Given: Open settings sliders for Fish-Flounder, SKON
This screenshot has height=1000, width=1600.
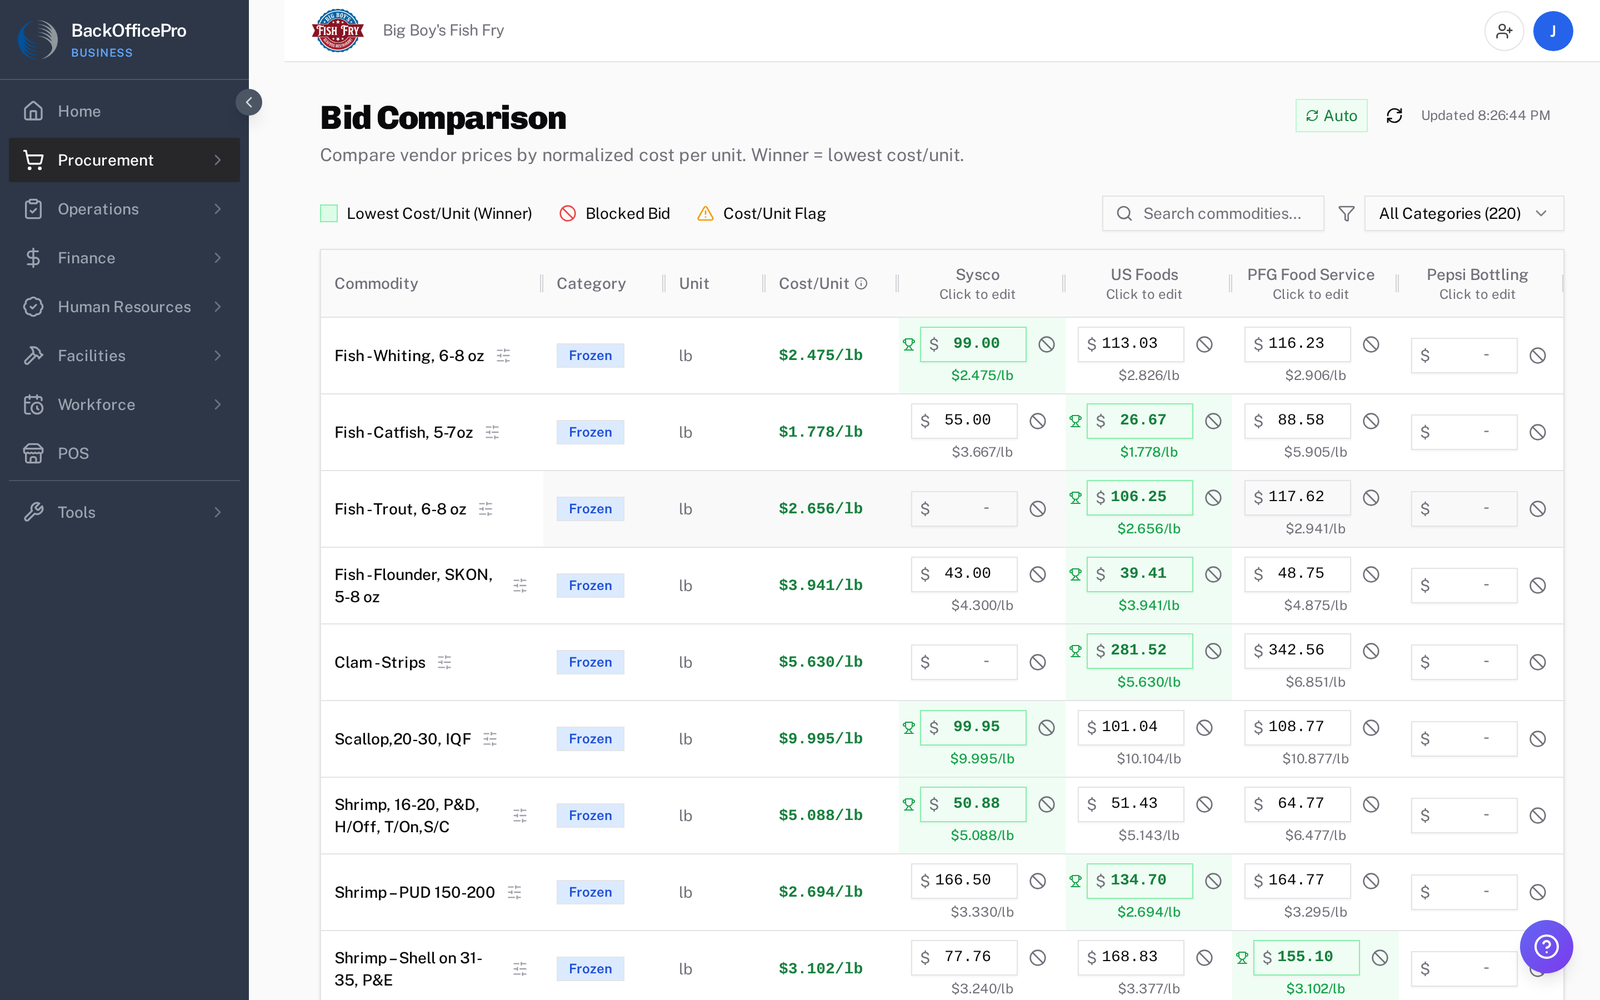Looking at the screenshot, I should pyautogui.click(x=520, y=586).
